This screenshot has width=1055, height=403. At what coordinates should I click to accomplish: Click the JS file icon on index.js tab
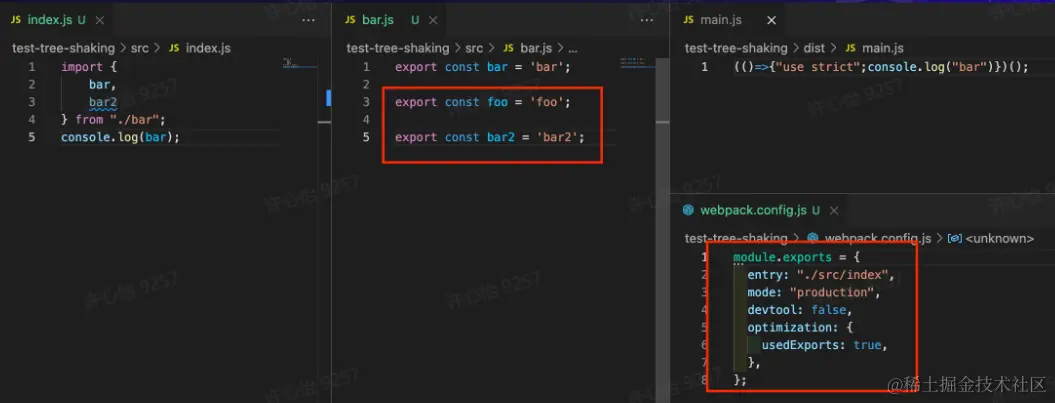[x=16, y=20]
